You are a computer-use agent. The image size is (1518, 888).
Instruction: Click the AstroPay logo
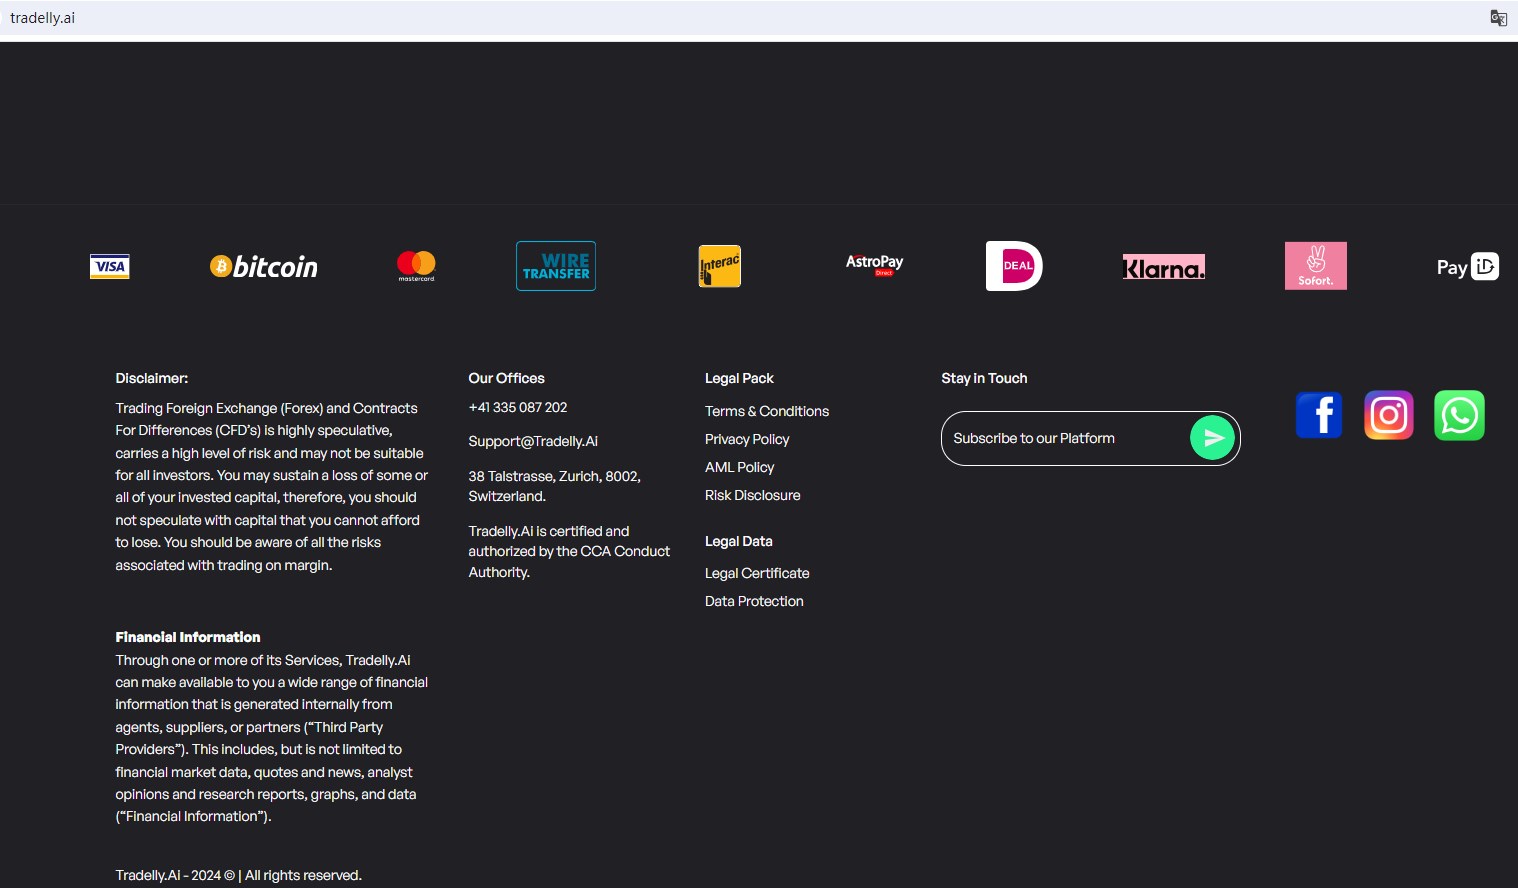pos(874,264)
